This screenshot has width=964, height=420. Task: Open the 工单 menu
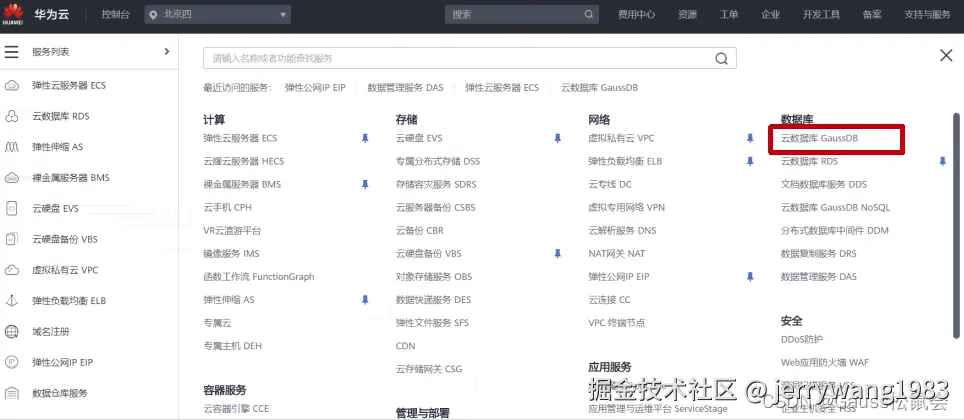(729, 15)
